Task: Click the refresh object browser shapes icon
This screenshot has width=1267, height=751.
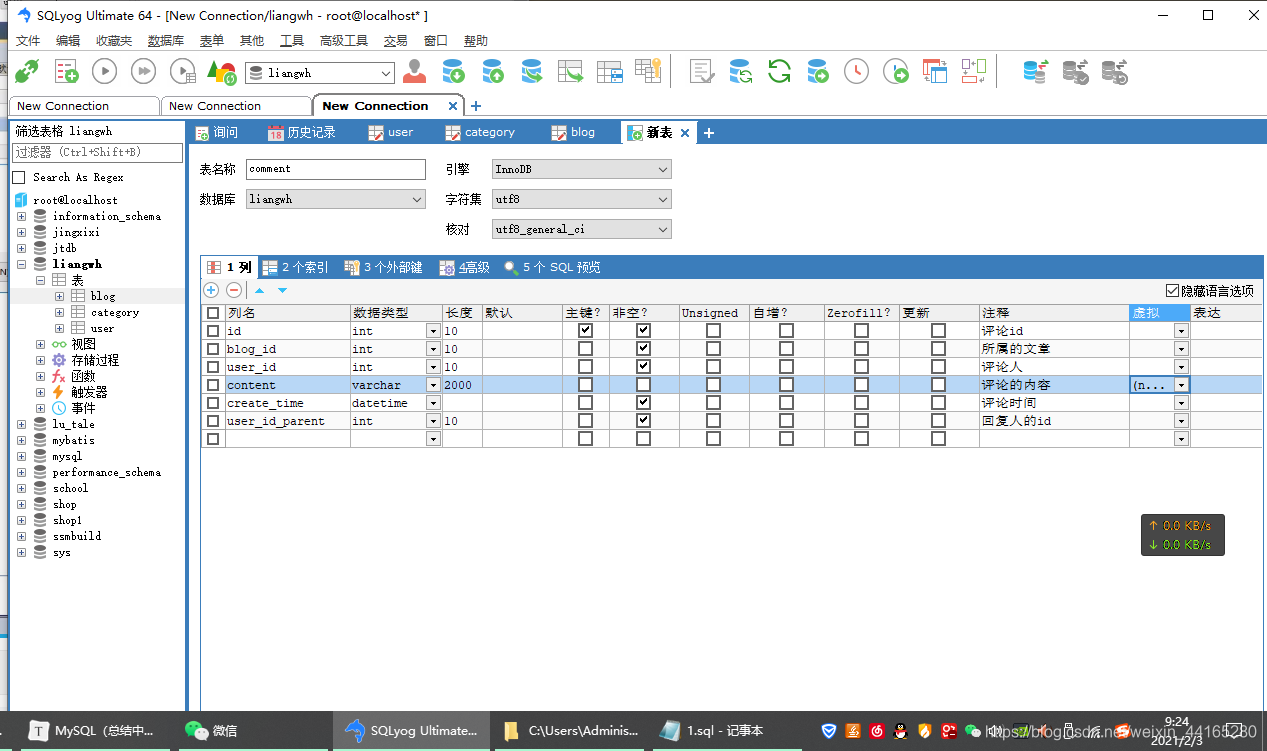Action: 221,71
